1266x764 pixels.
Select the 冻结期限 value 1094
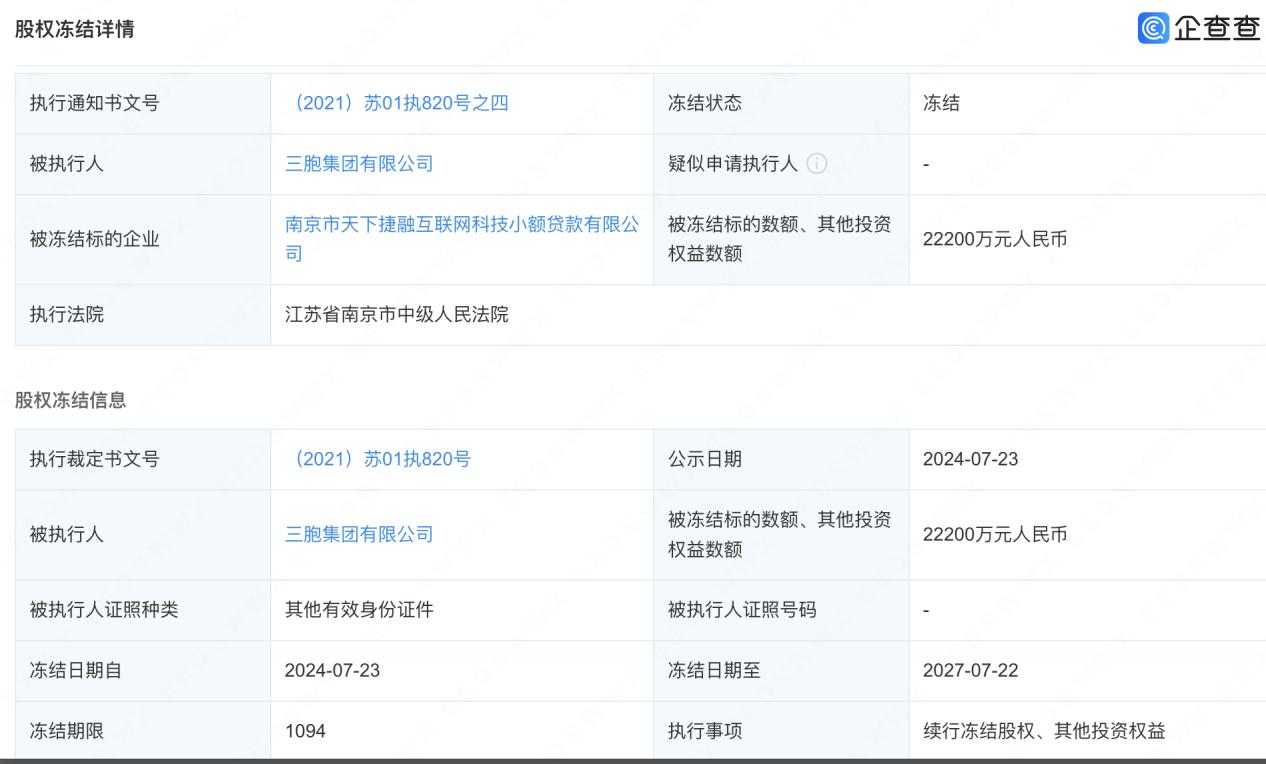(x=305, y=731)
